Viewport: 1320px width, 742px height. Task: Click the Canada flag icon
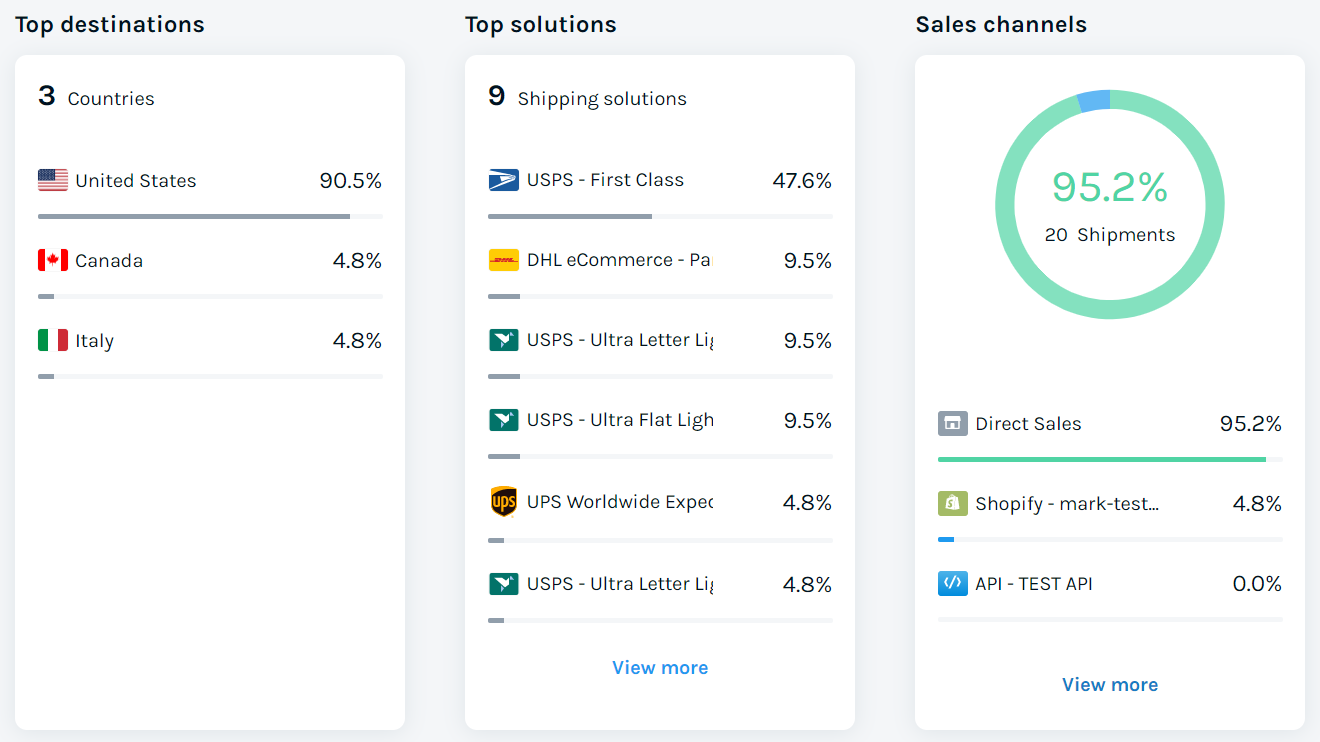(x=52, y=261)
